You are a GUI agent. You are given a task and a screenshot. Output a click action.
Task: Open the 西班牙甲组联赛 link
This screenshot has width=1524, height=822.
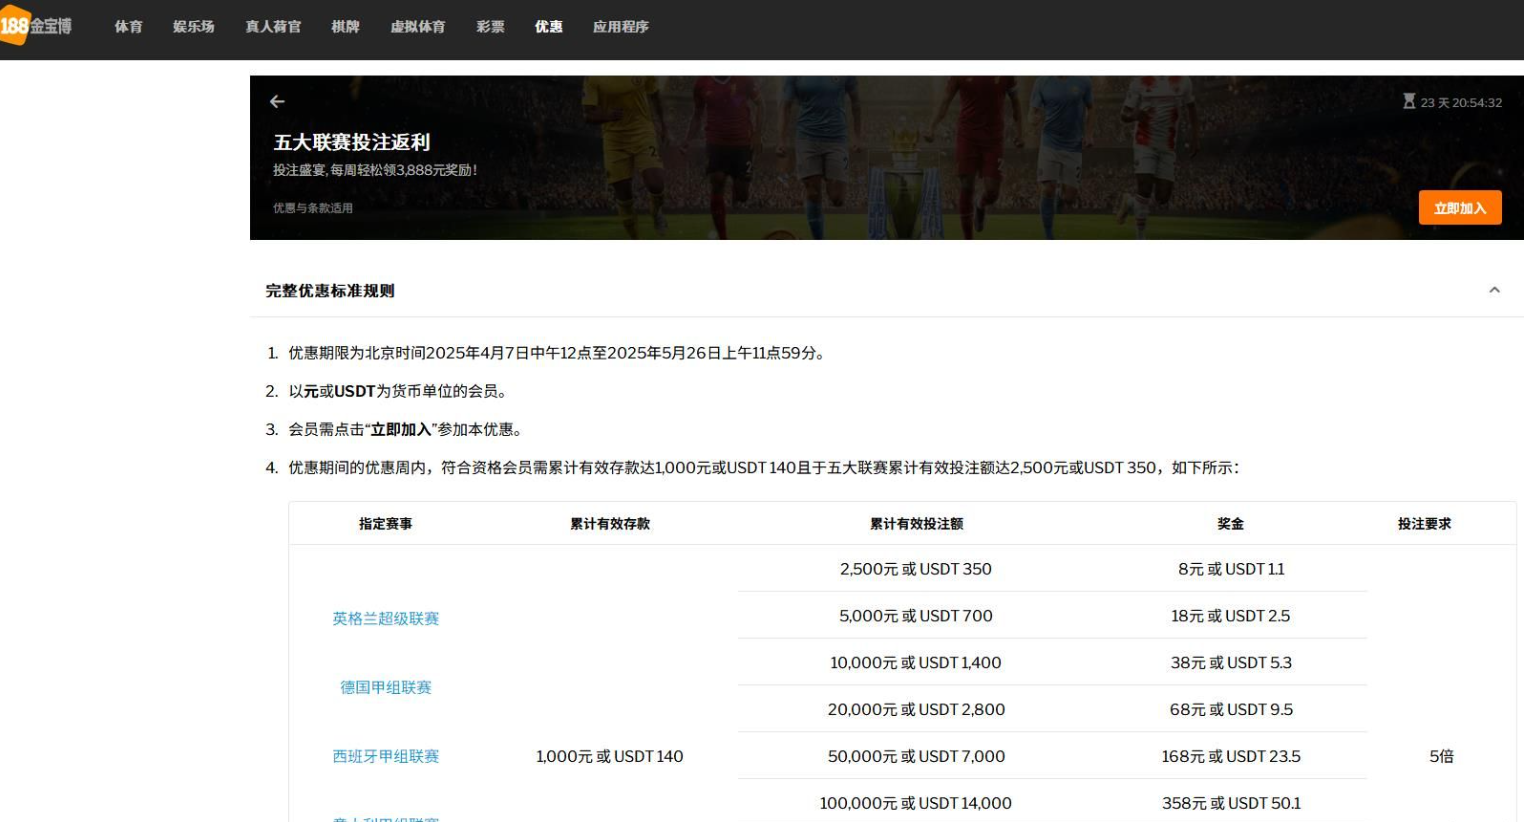(x=386, y=757)
